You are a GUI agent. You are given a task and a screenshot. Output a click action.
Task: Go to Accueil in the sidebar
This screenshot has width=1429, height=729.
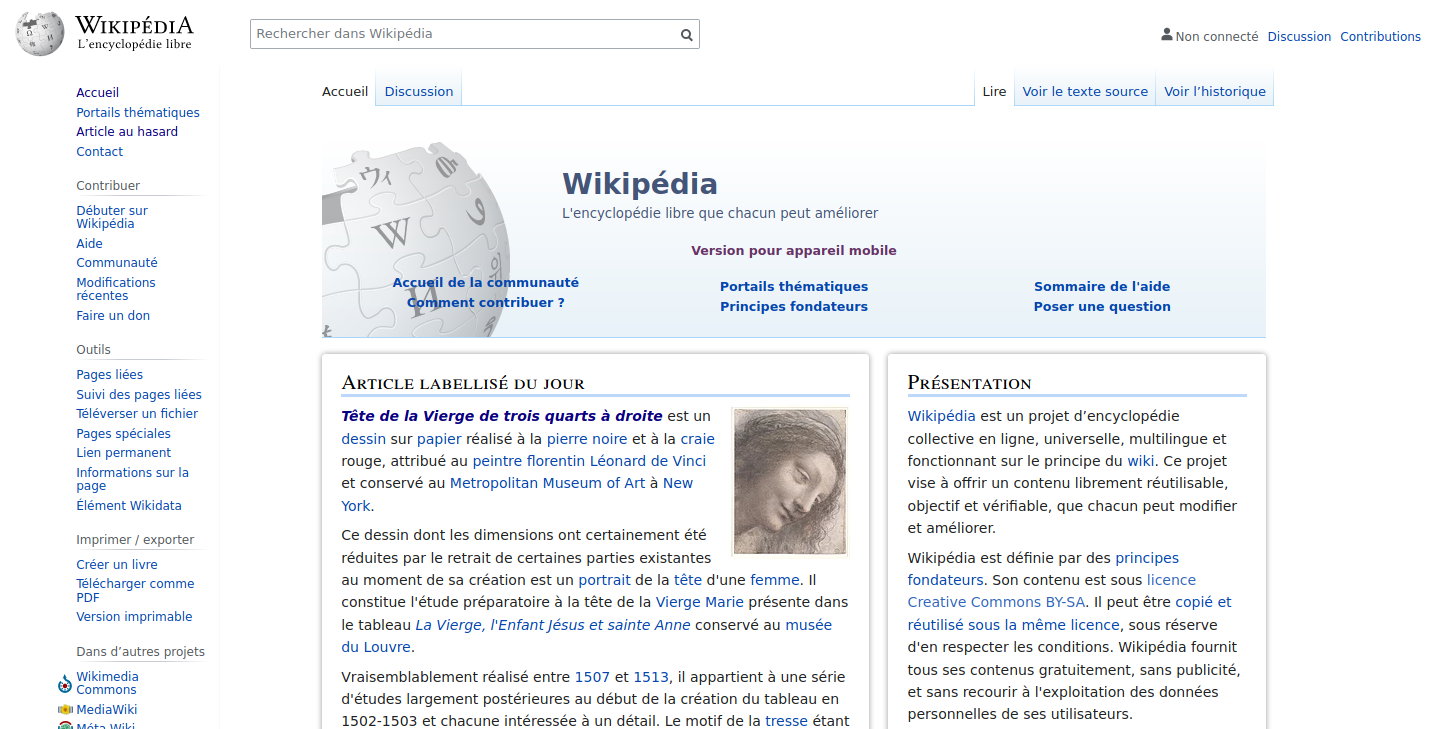[98, 93]
